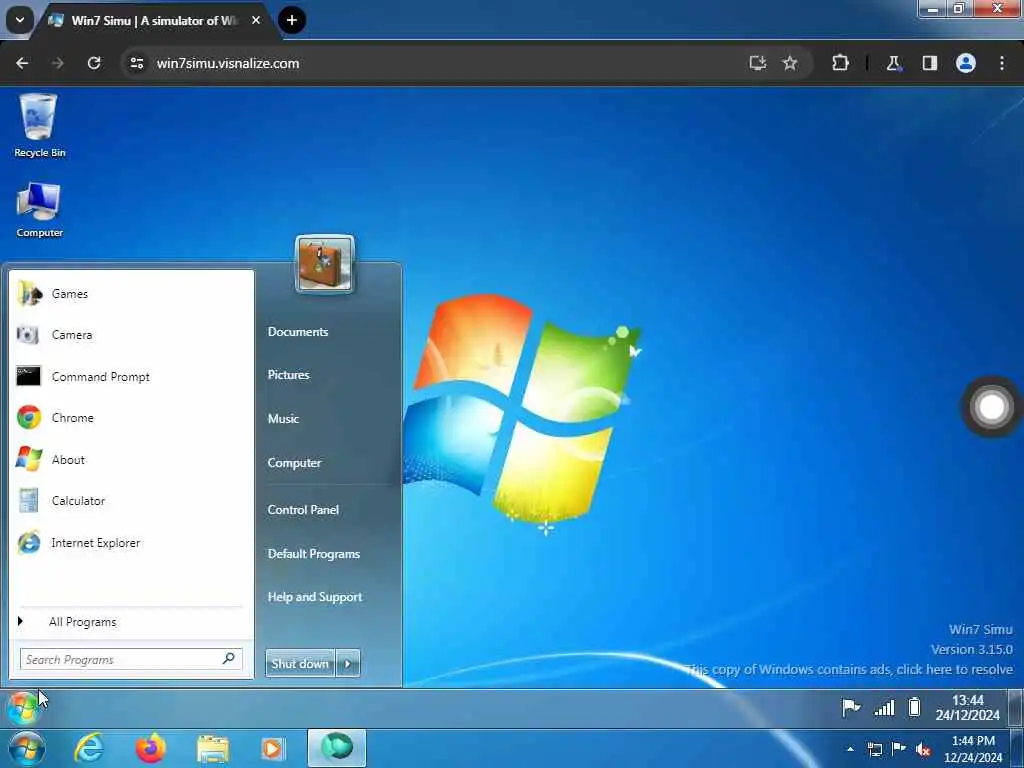
Task: Open the browser three-dot menu
Action: tap(1002, 63)
